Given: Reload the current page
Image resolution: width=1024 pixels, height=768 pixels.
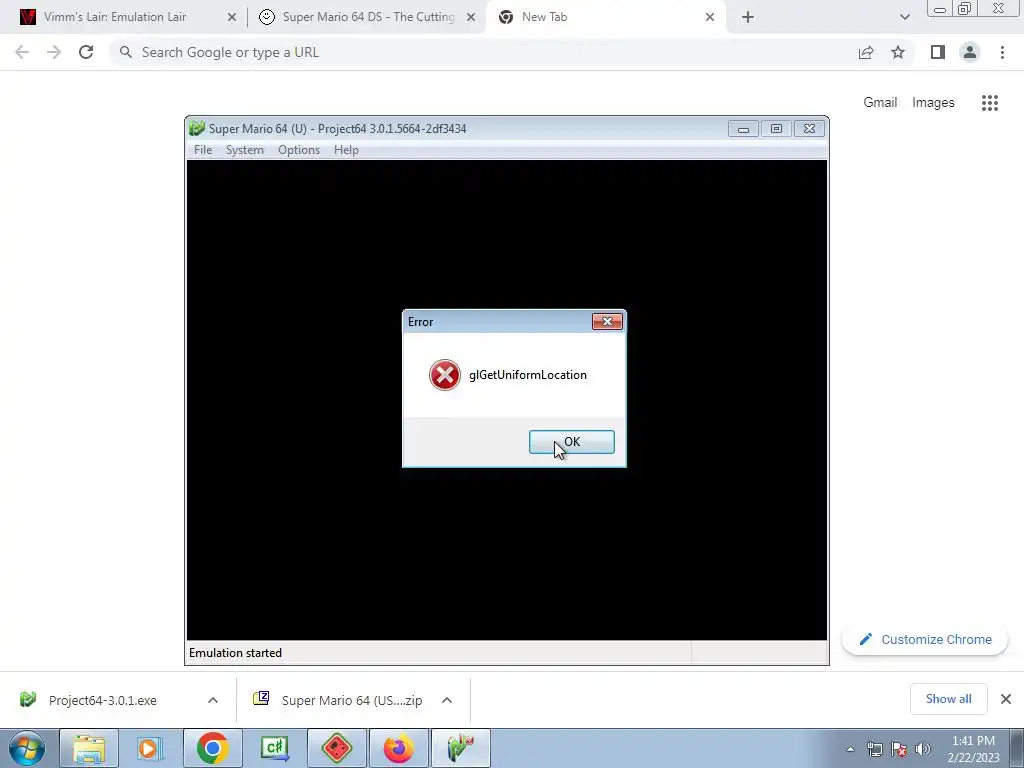Looking at the screenshot, I should tap(86, 52).
